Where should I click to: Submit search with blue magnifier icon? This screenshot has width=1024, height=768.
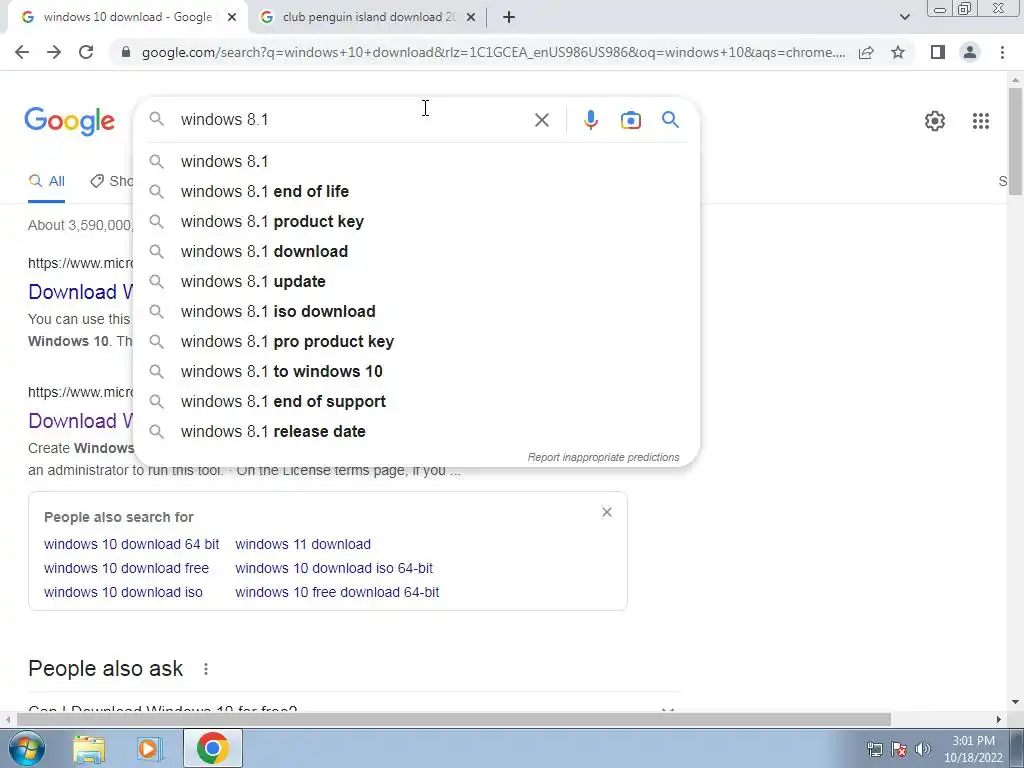[x=670, y=120]
